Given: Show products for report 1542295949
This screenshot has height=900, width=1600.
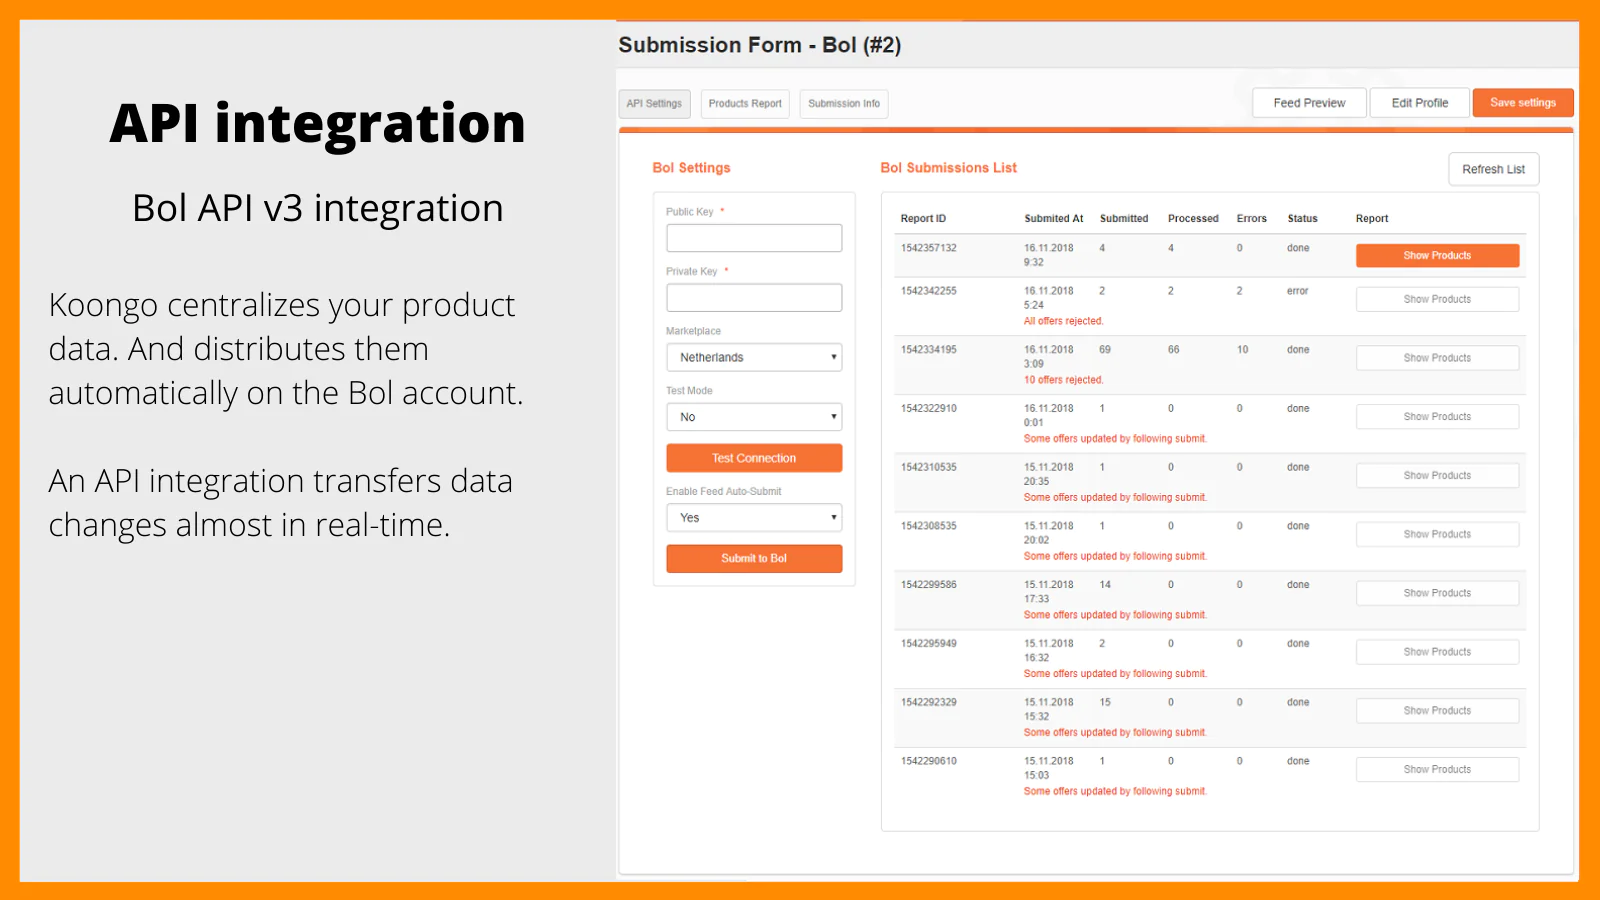Looking at the screenshot, I should (1437, 652).
